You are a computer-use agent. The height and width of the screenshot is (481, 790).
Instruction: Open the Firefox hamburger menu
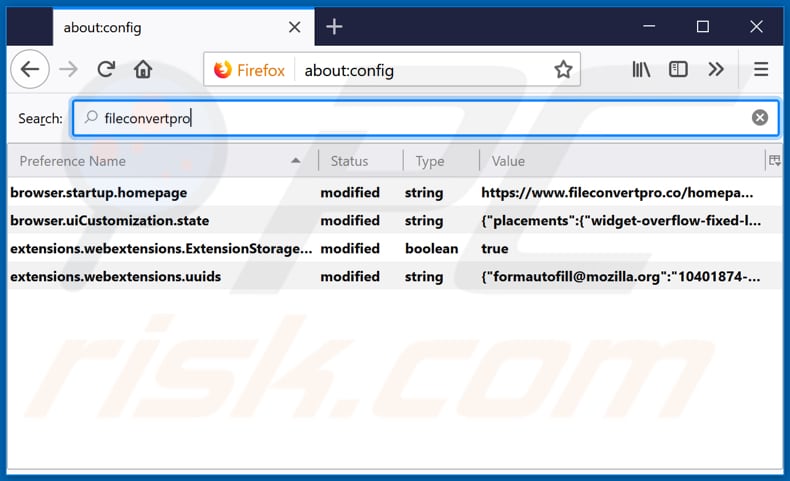(x=761, y=69)
